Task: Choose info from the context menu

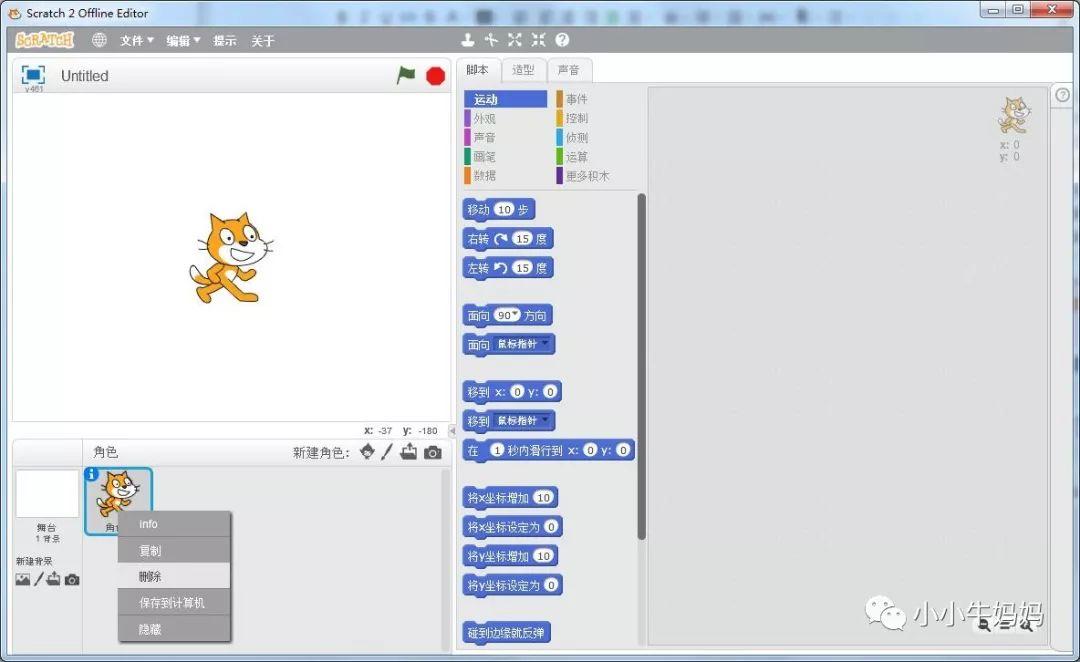Action: 174,524
